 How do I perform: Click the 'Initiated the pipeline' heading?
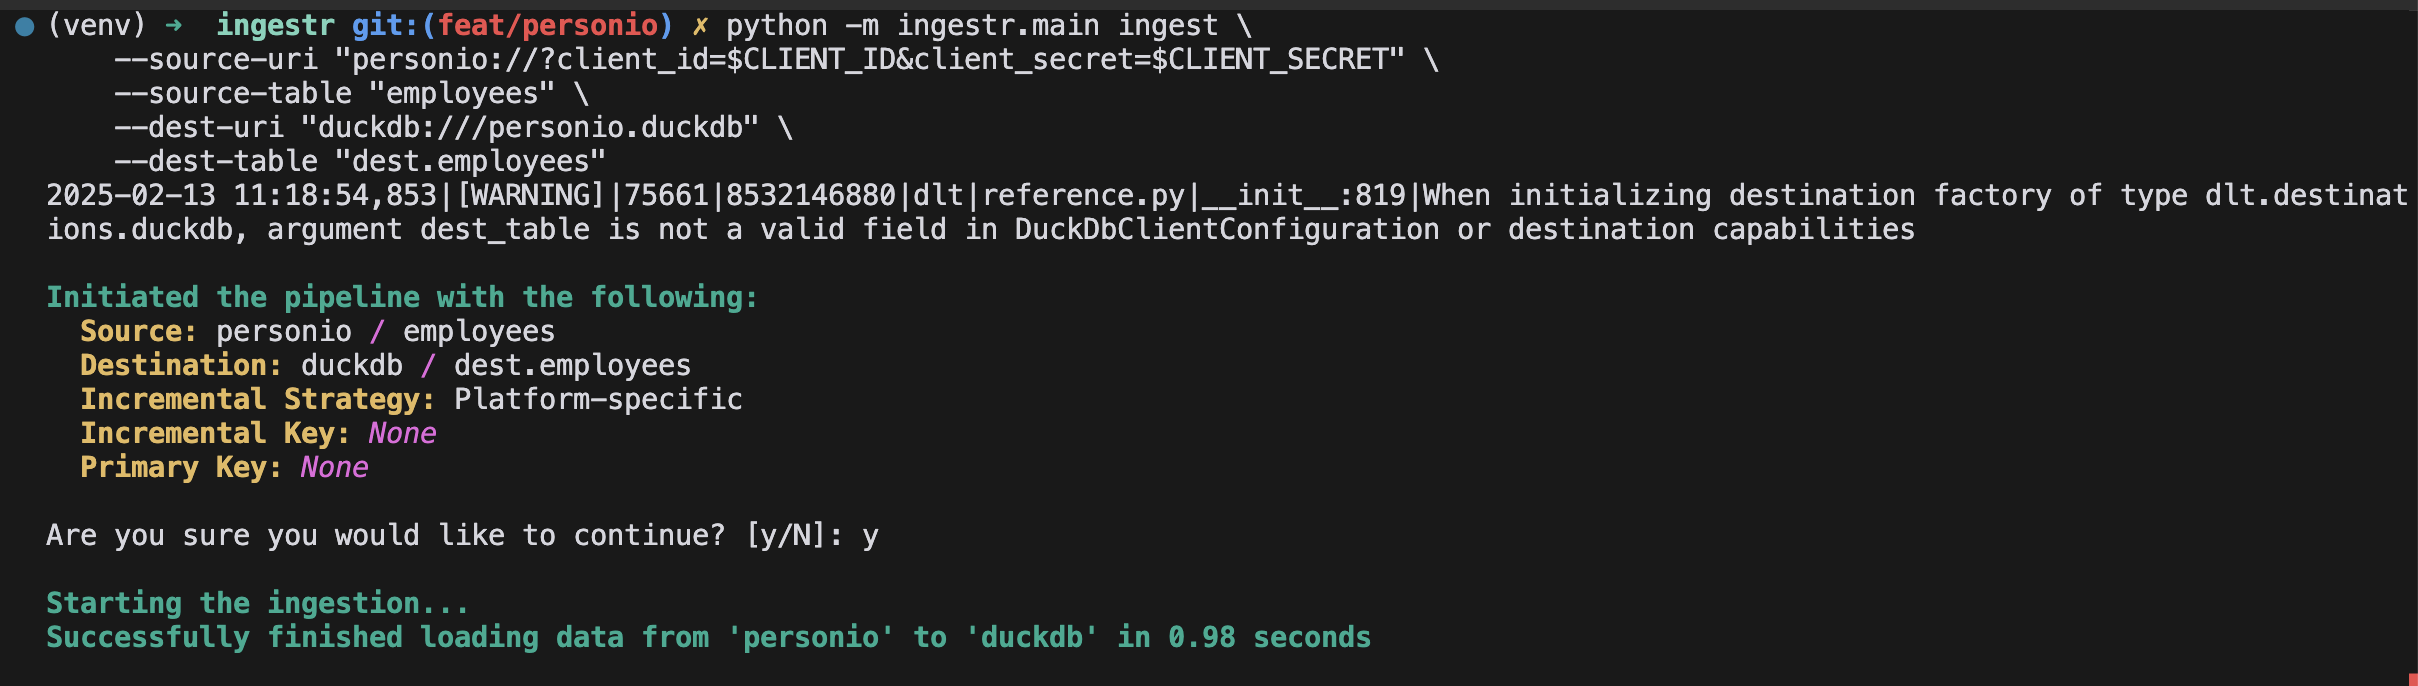click(402, 298)
